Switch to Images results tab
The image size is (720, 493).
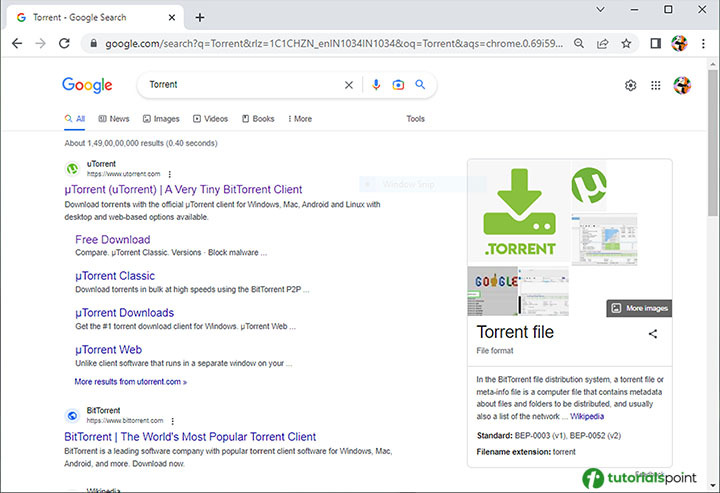161,119
